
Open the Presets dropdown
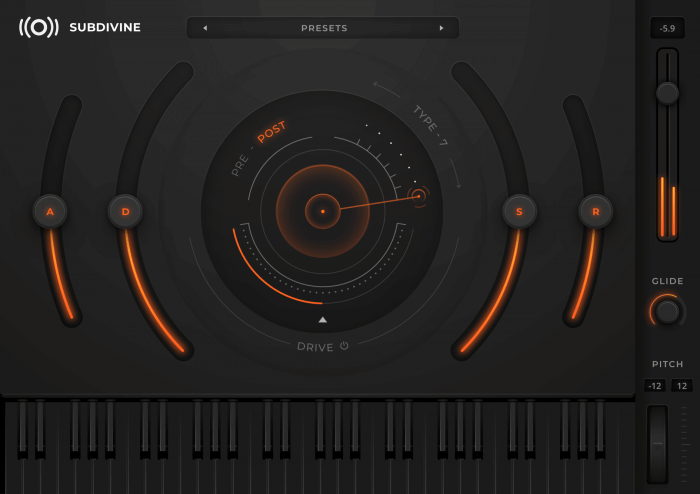[x=323, y=28]
